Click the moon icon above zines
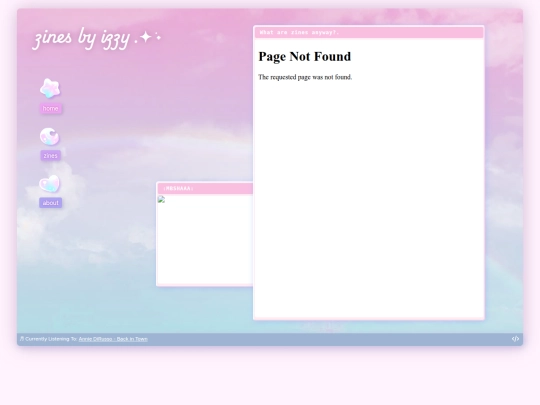The width and height of the screenshot is (540, 405). coord(50,136)
